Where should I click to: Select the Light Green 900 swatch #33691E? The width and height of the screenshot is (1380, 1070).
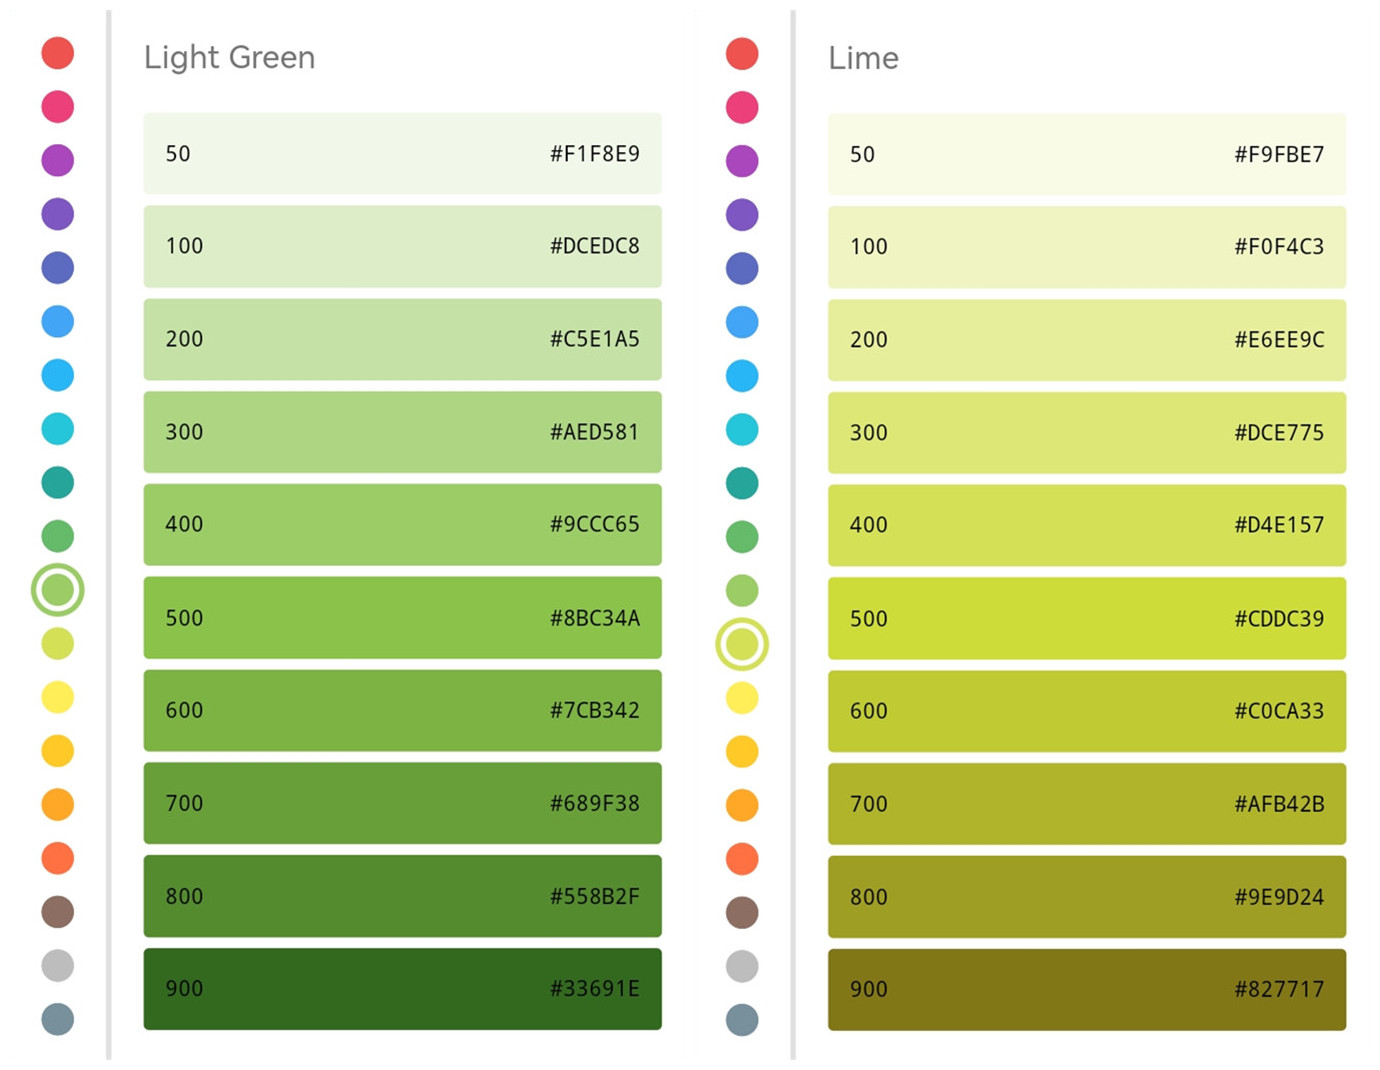pos(402,989)
